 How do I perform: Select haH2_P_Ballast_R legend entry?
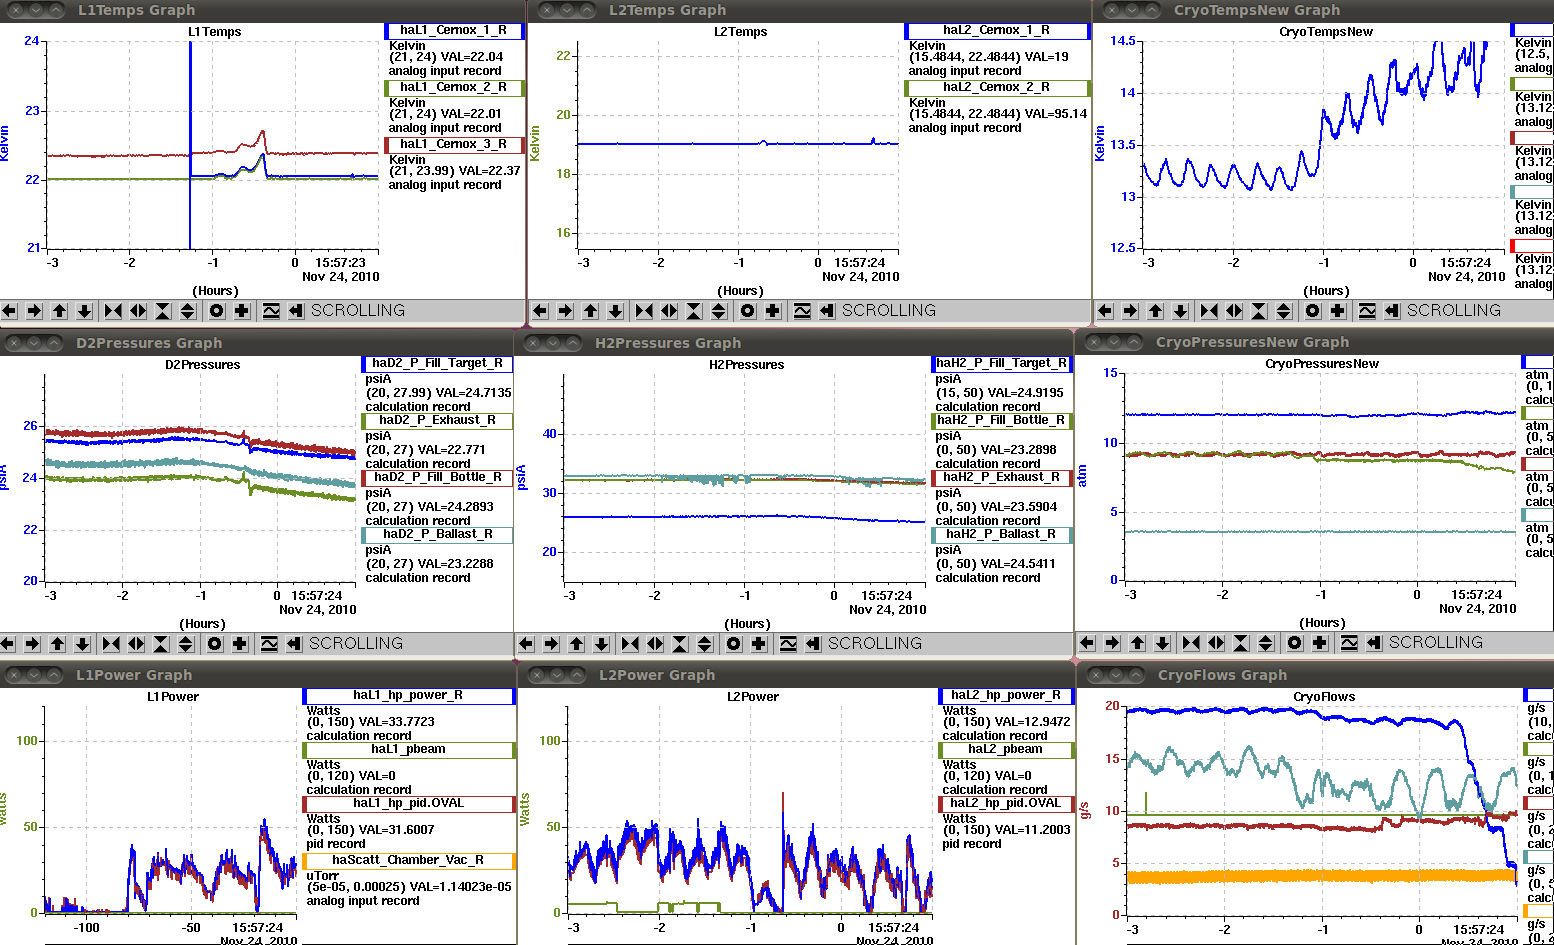tap(1002, 534)
